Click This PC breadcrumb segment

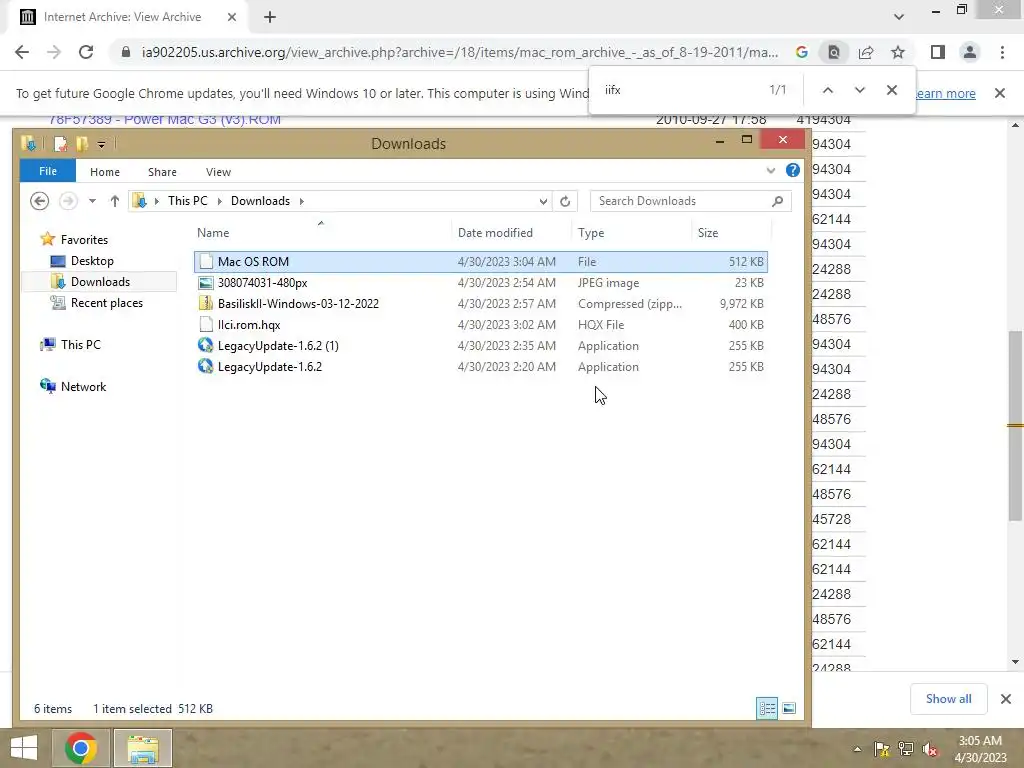tap(187, 200)
